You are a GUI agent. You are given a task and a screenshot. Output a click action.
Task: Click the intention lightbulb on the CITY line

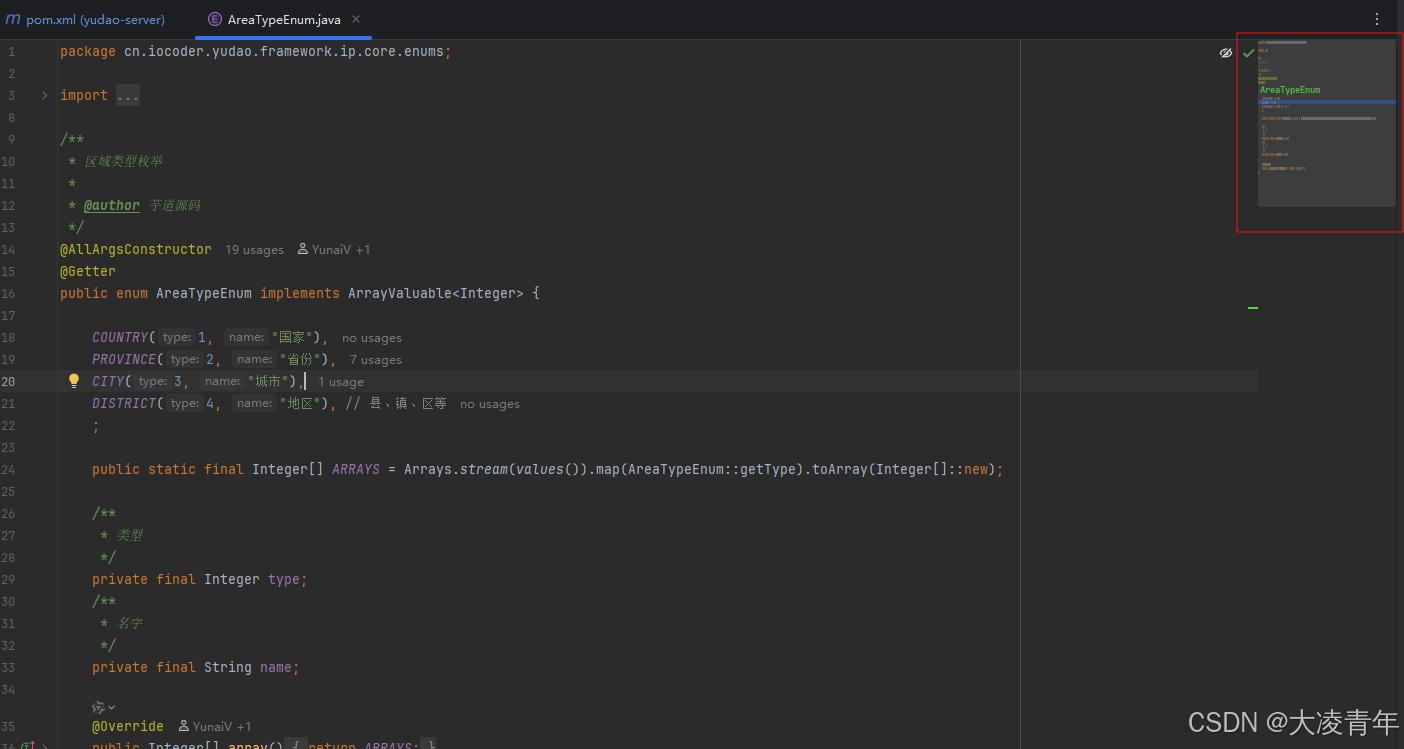pos(73,380)
